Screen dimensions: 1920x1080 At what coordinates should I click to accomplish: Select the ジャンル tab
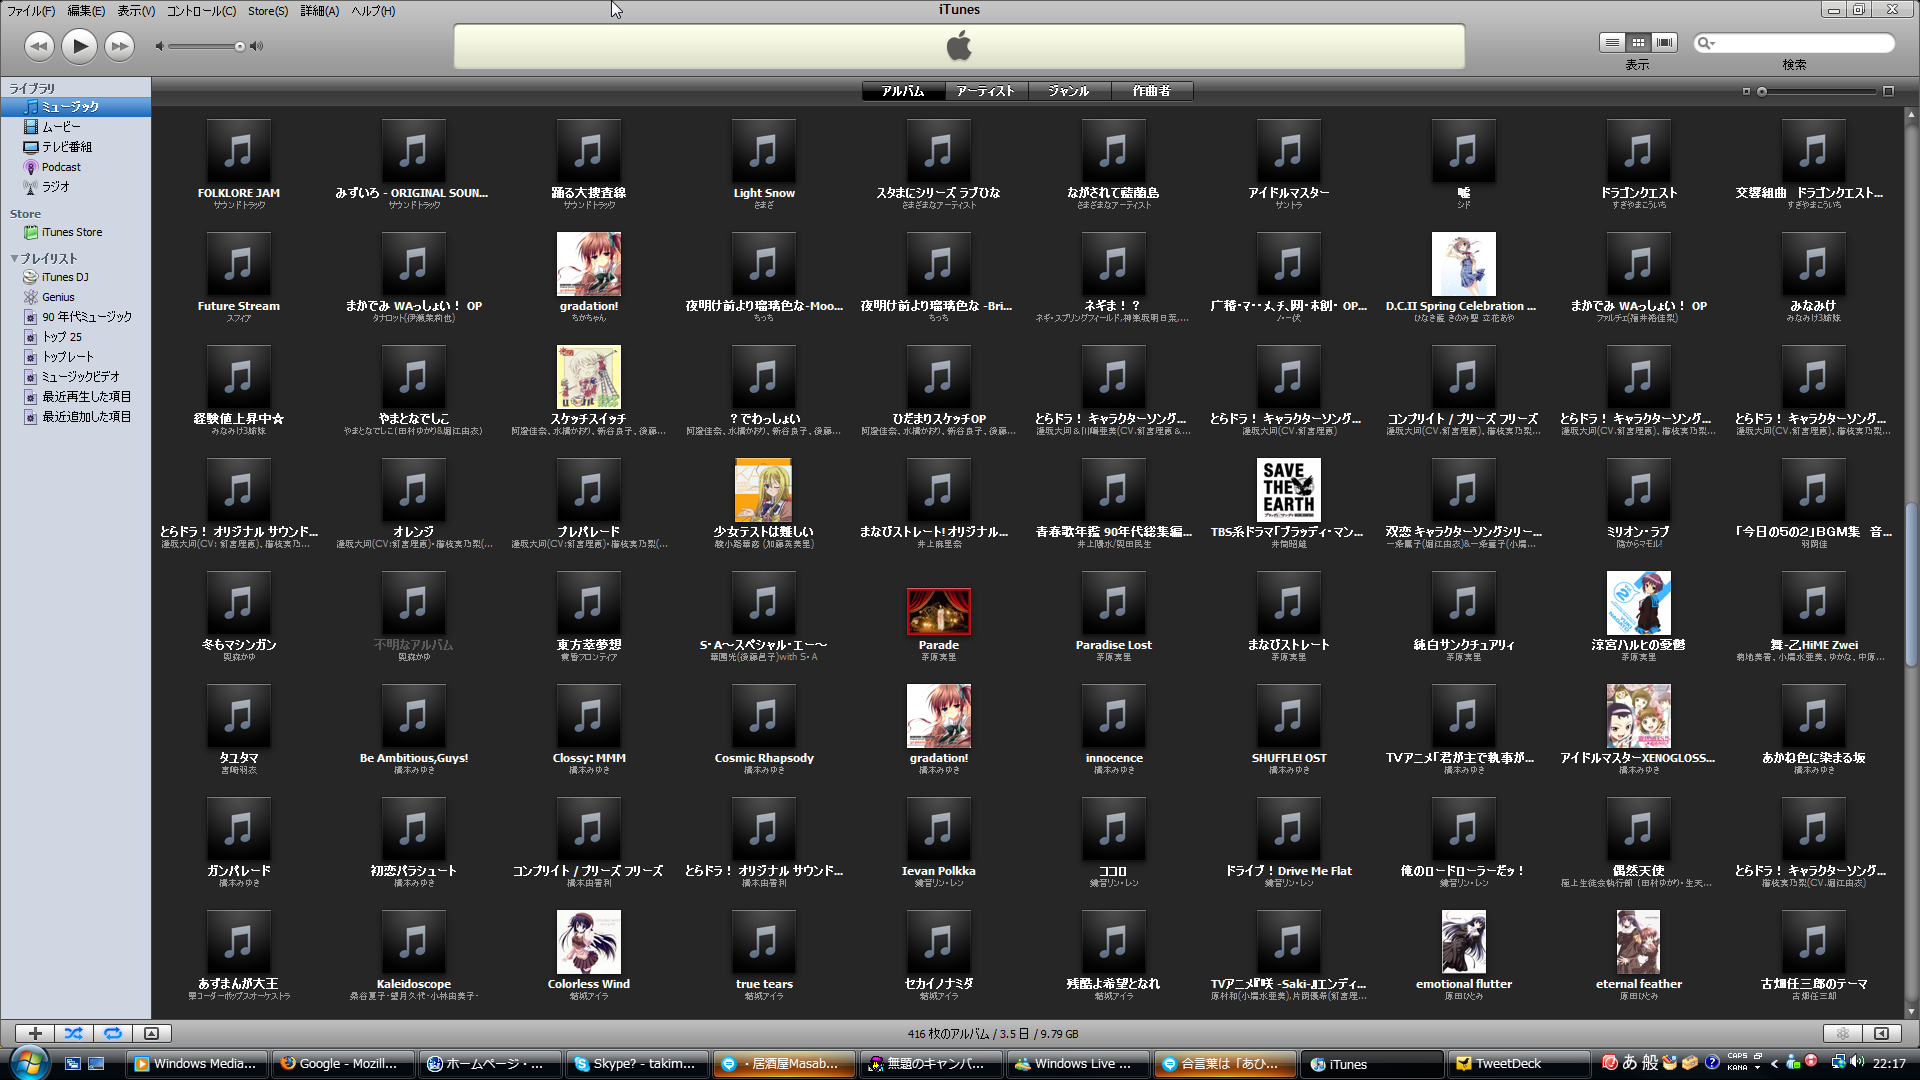click(1068, 91)
